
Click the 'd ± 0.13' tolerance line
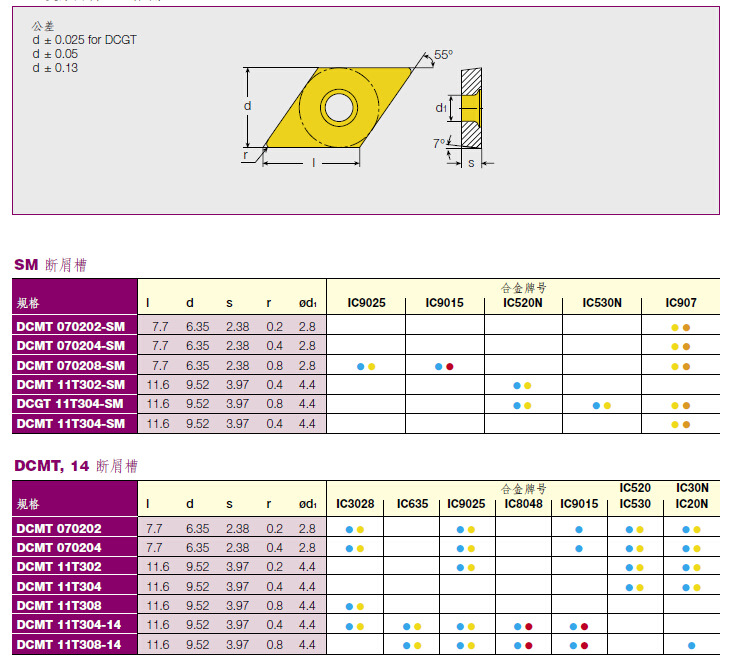tap(55, 68)
